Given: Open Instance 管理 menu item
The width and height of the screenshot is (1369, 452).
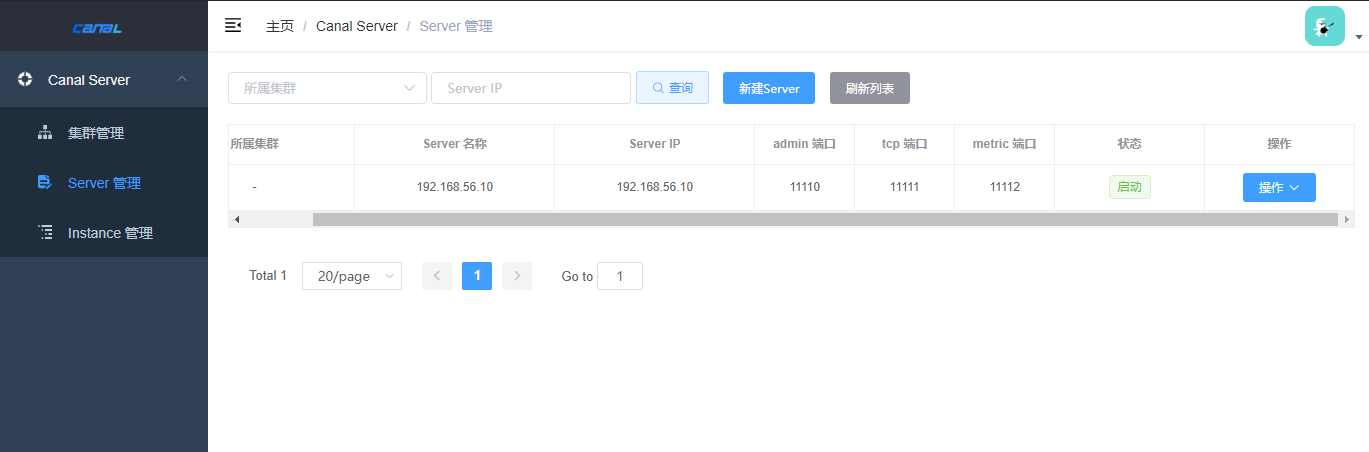Looking at the screenshot, I should pyautogui.click(x=104, y=233).
